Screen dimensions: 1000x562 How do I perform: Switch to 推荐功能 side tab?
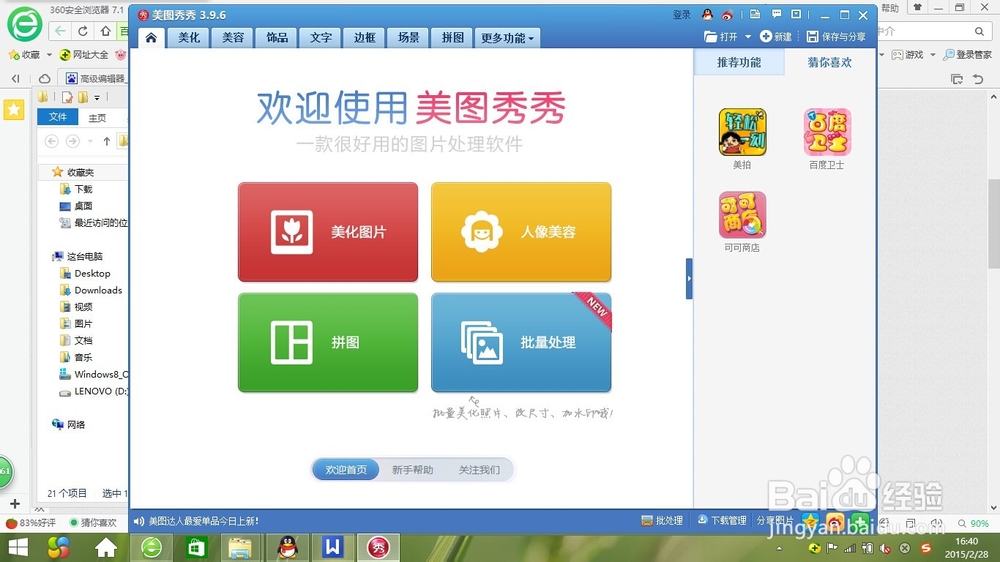(739, 63)
